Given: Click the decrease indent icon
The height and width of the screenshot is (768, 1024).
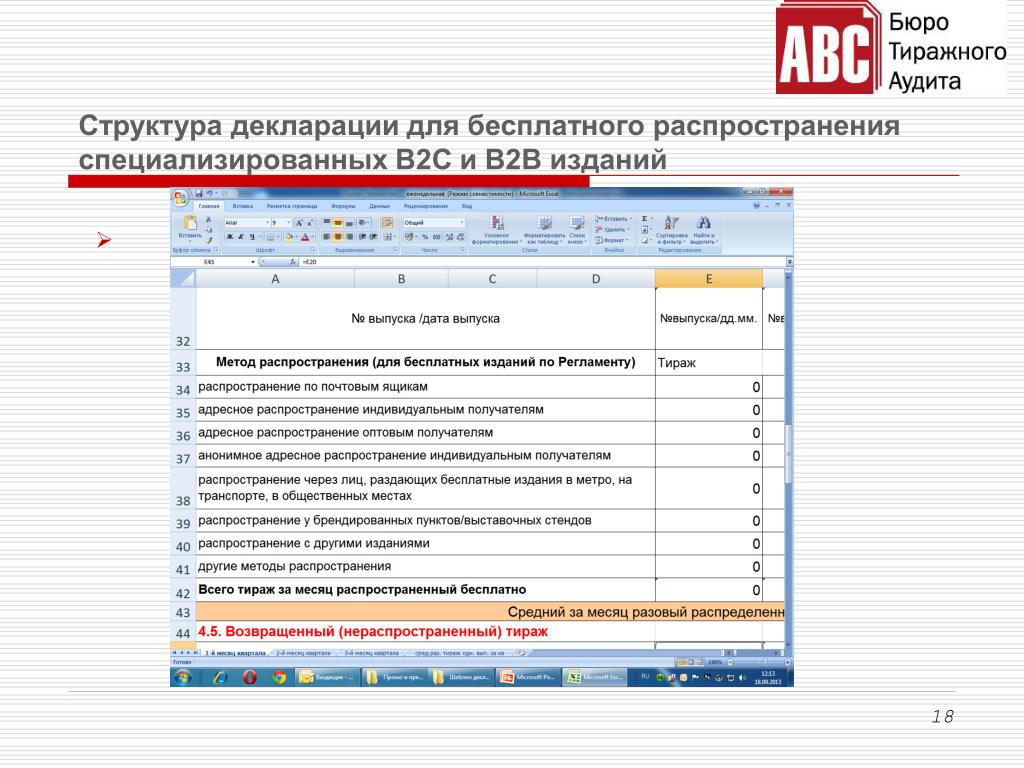Looking at the screenshot, I should pos(362,236).
